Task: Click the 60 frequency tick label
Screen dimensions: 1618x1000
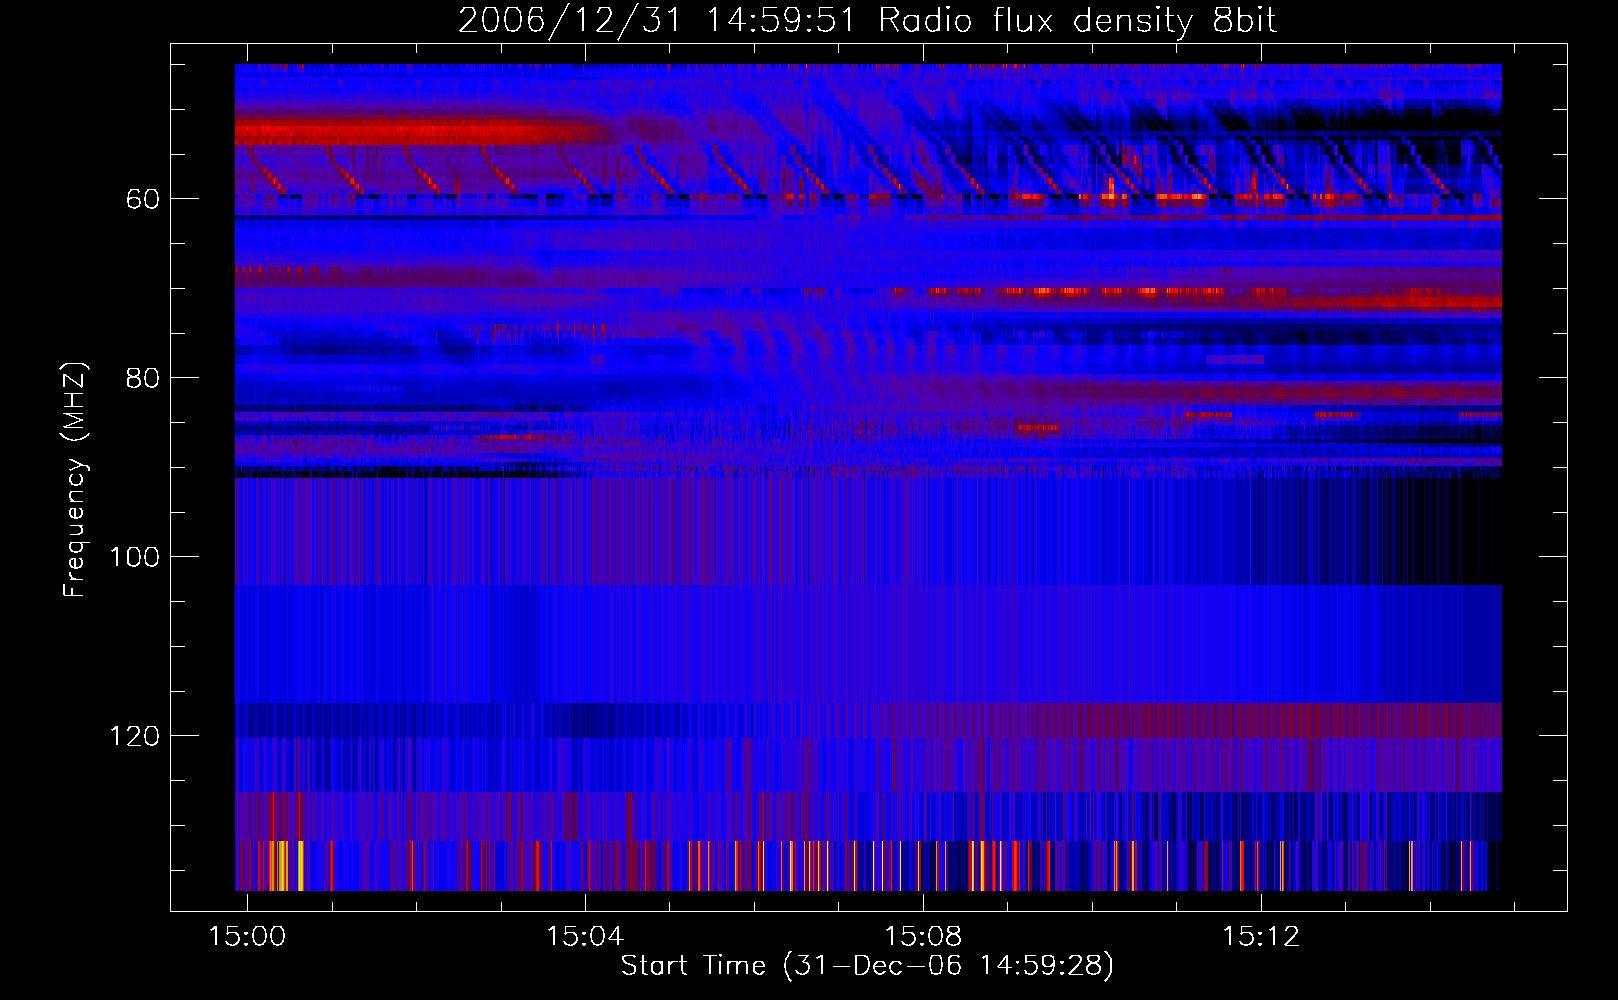Action: click(143, 200)
